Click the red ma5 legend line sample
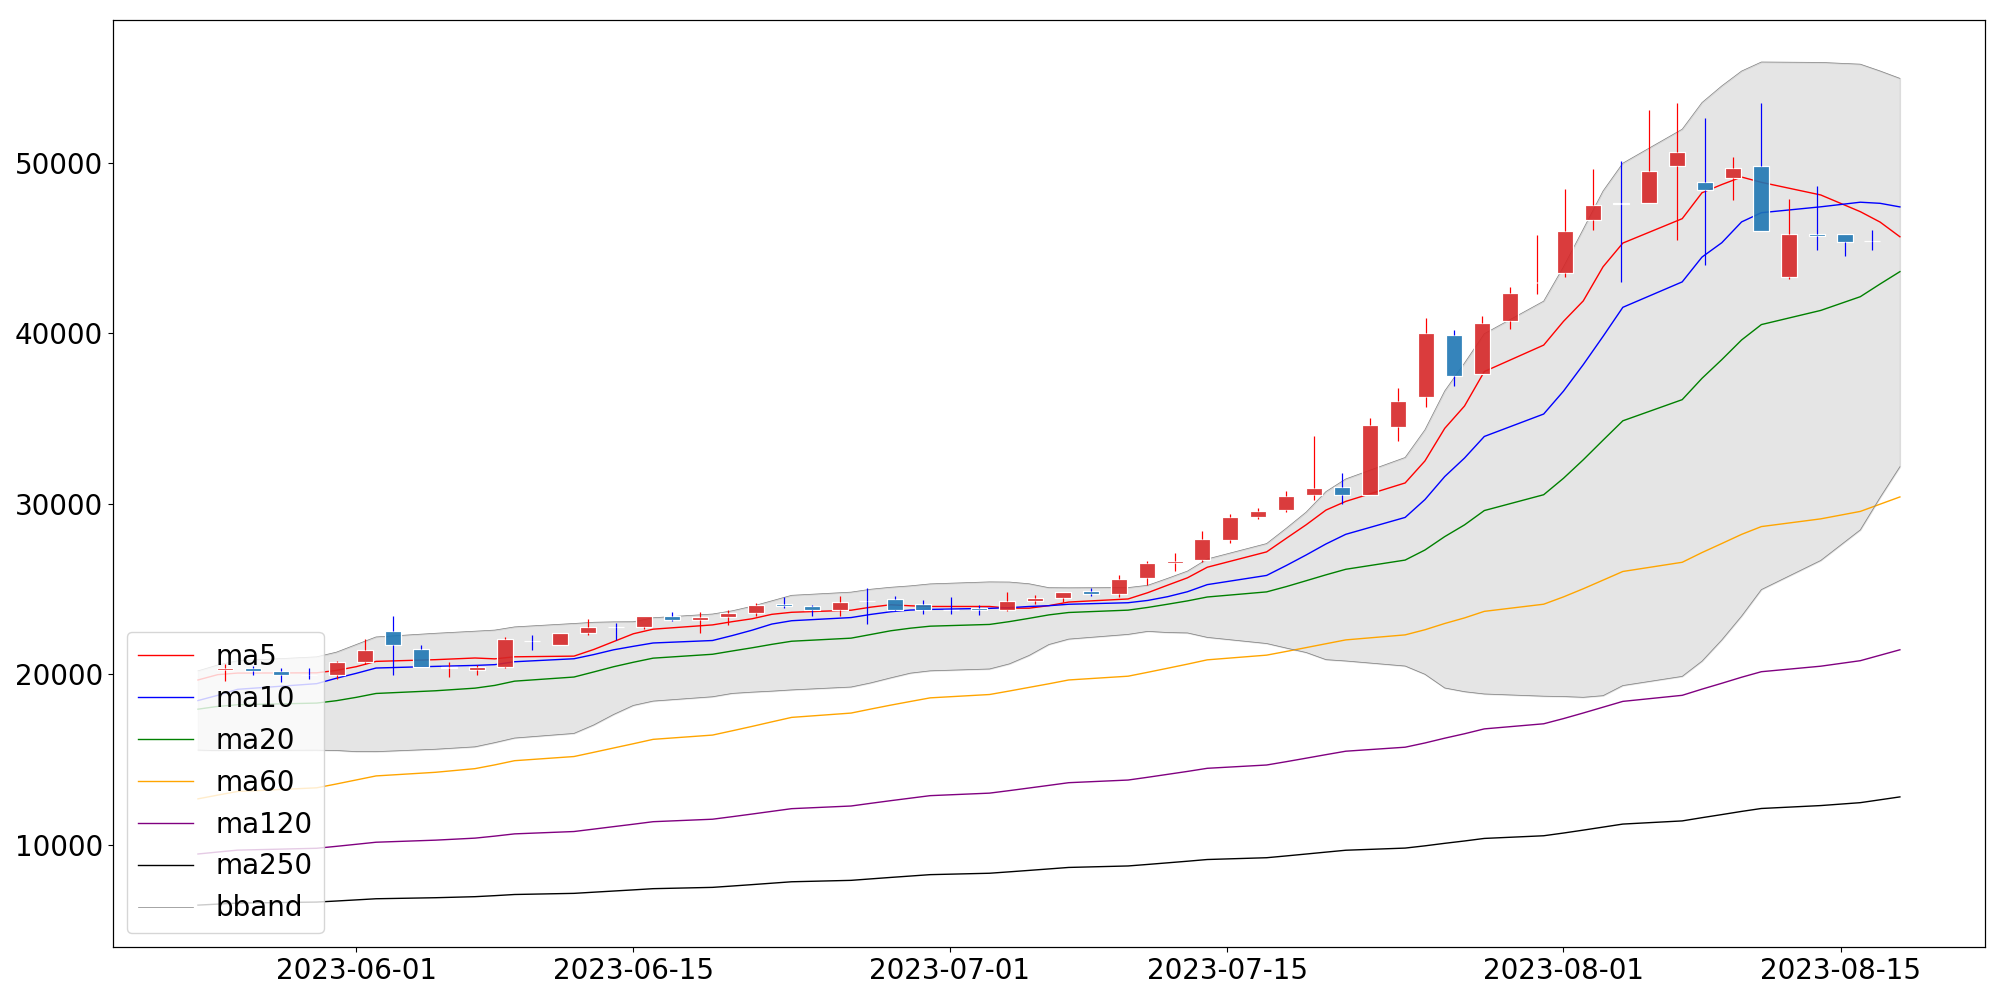Screen dimensions: 2000x1000 coord(166,656)
